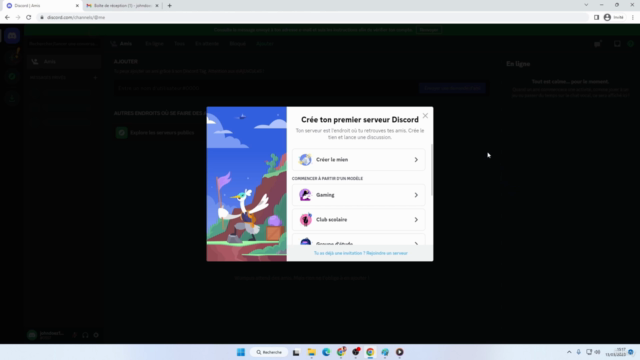Toggle the headphones deafen icon
This screenshot has width=640, height=360.
pos(85,335)
